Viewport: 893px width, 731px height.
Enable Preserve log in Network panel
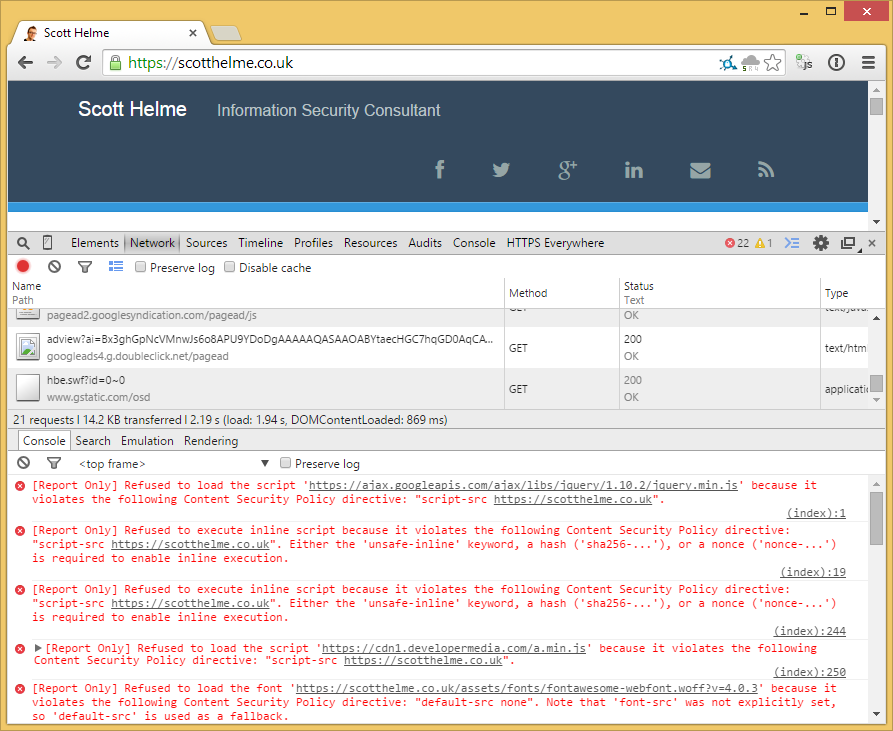[141, 267]
